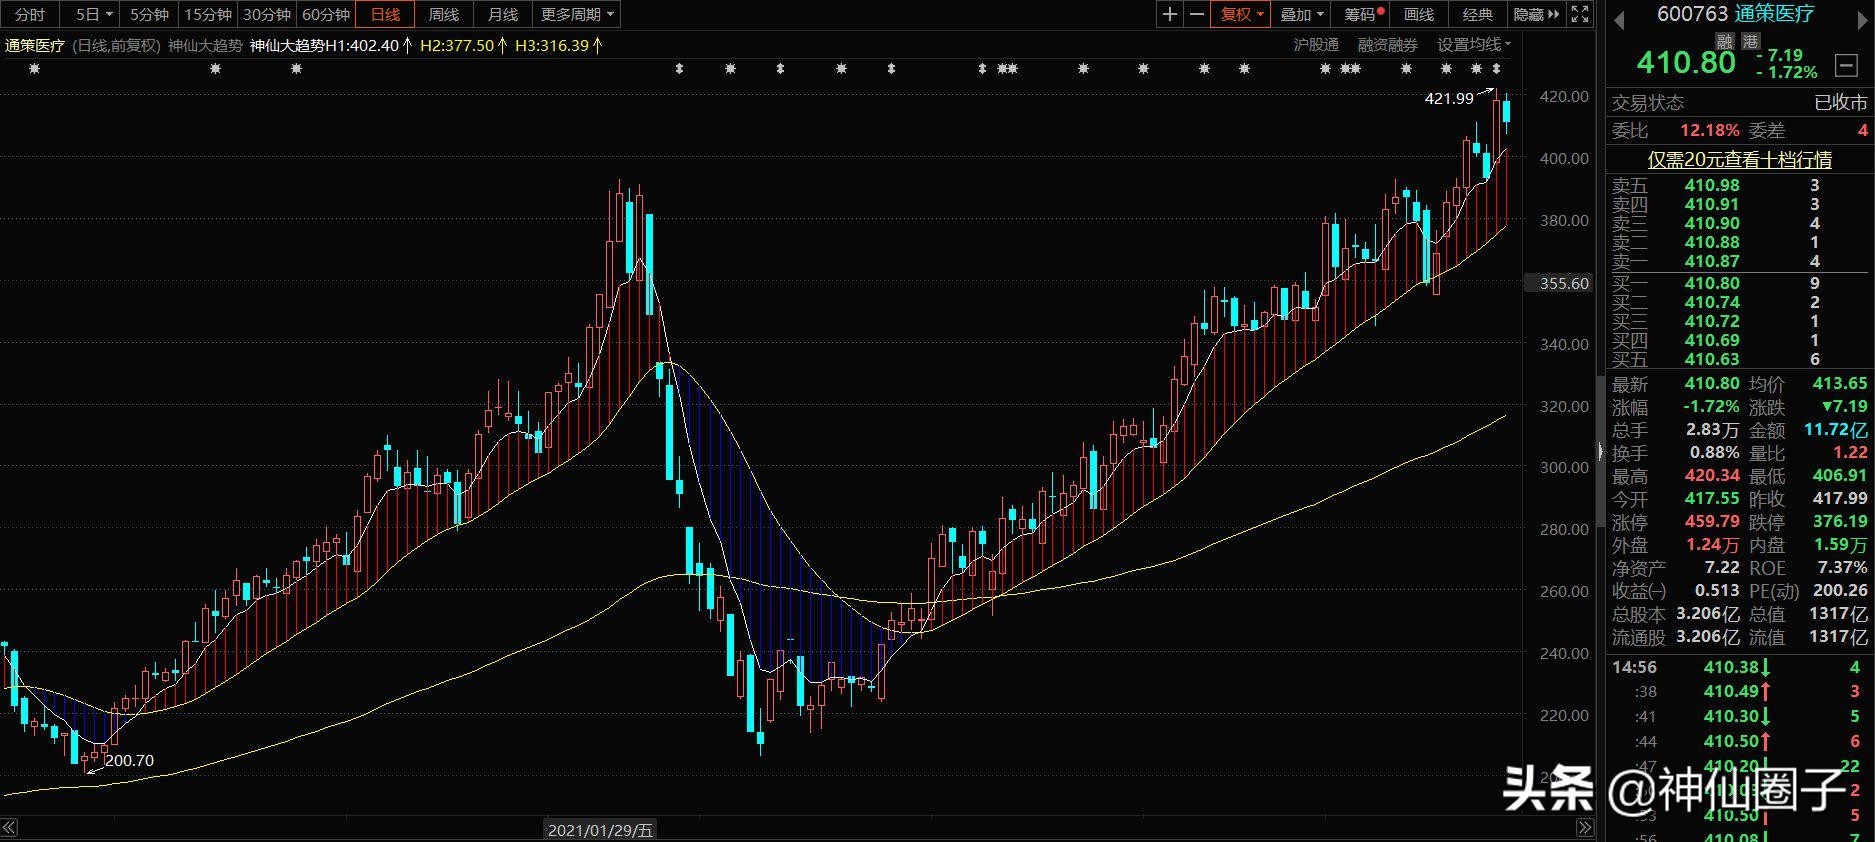Click the 421.99 high price label
Image resolution: width=1875 pixels, height=842 pixels.
click(1449, 98)
